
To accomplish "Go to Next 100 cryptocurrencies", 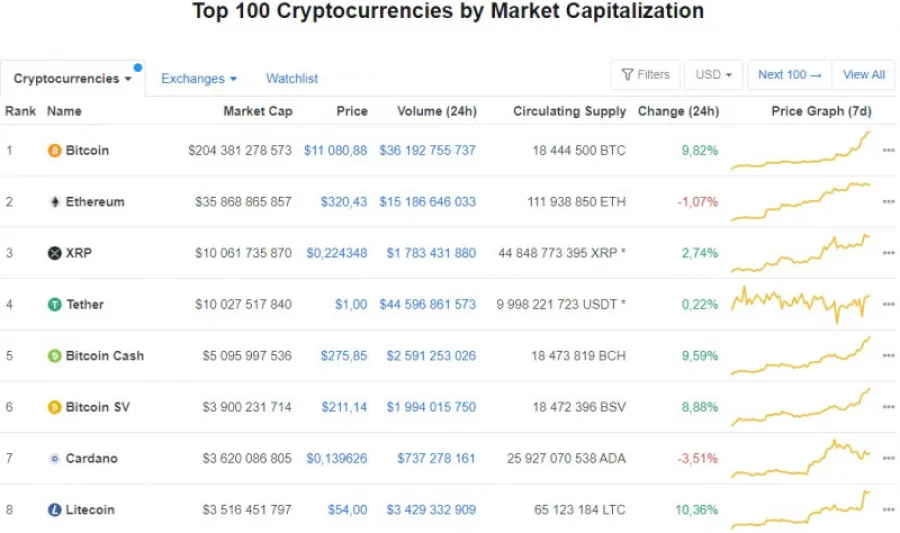I will [x=789, y=75].
